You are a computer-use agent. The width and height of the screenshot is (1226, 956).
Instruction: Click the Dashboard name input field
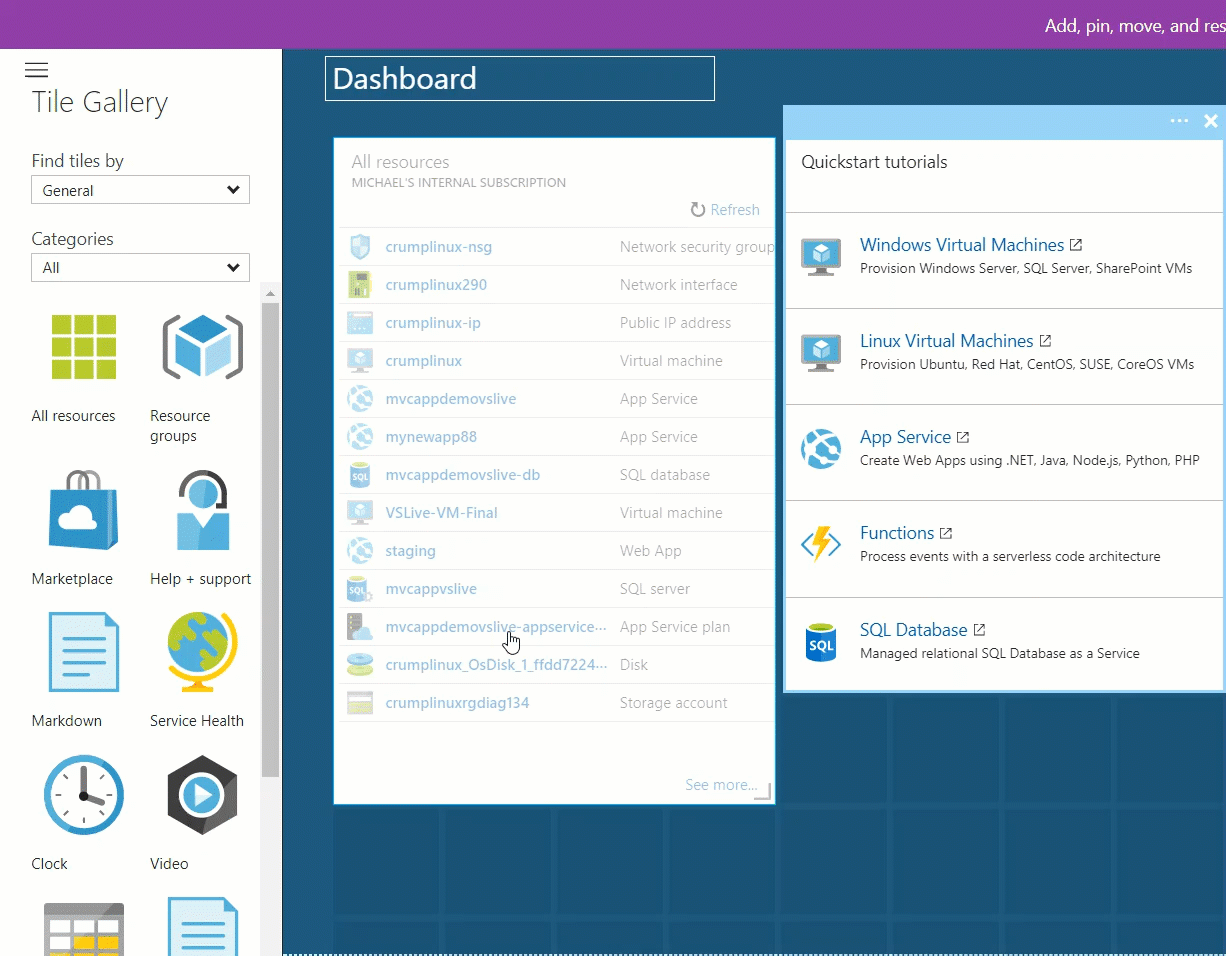coord(520,79)
